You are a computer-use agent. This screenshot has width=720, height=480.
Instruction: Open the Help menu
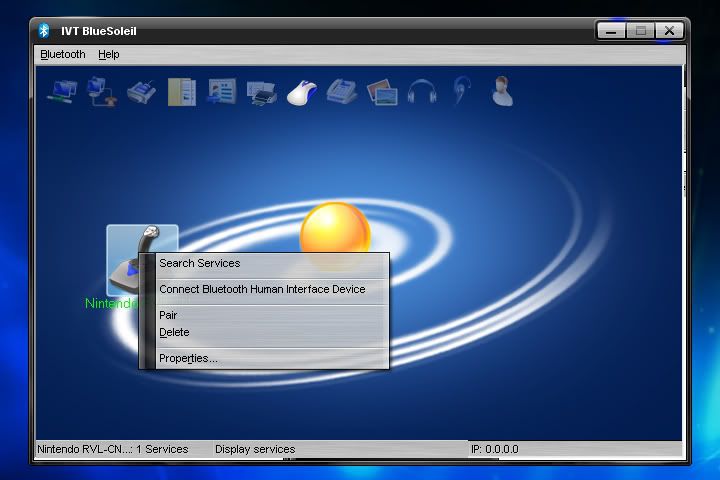click(x=109, y=54)
